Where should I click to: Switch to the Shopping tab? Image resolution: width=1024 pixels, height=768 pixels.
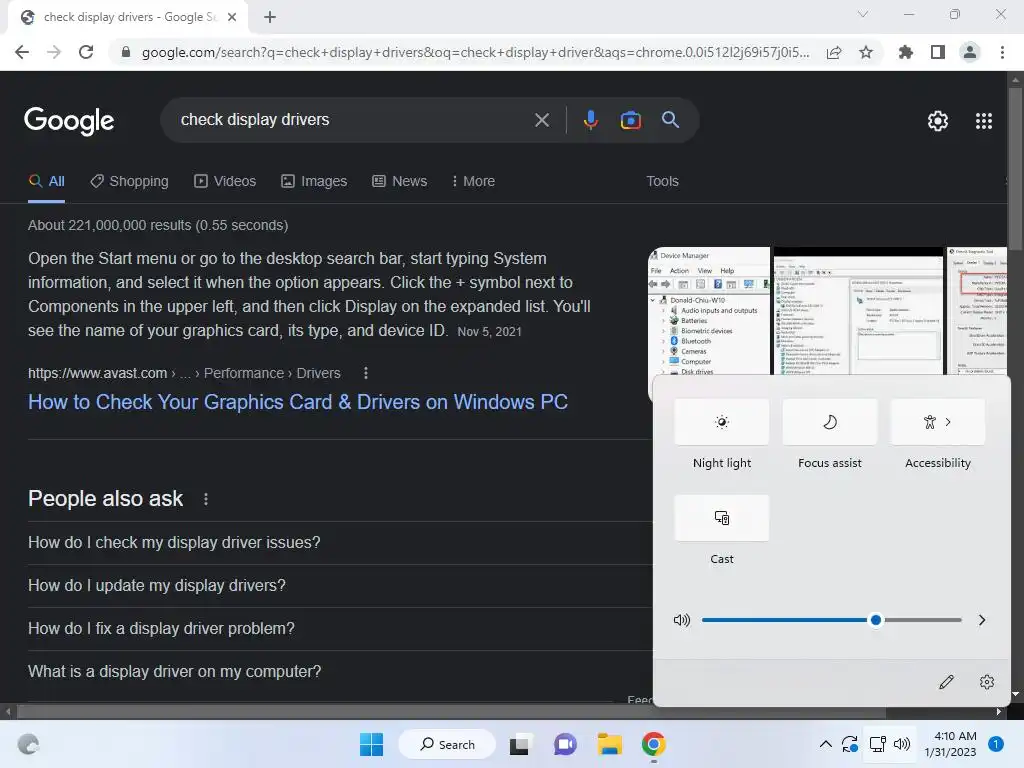click(129, 182)
